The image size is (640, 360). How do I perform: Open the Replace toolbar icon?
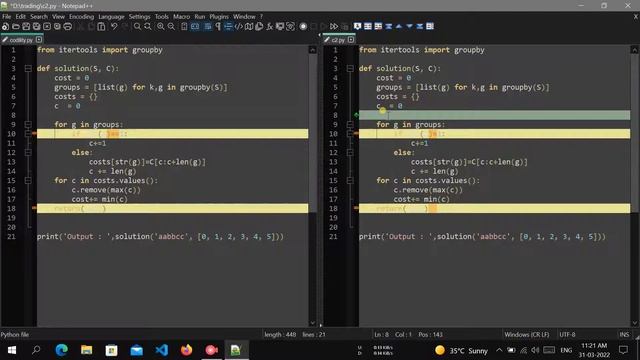pos(148,27)
